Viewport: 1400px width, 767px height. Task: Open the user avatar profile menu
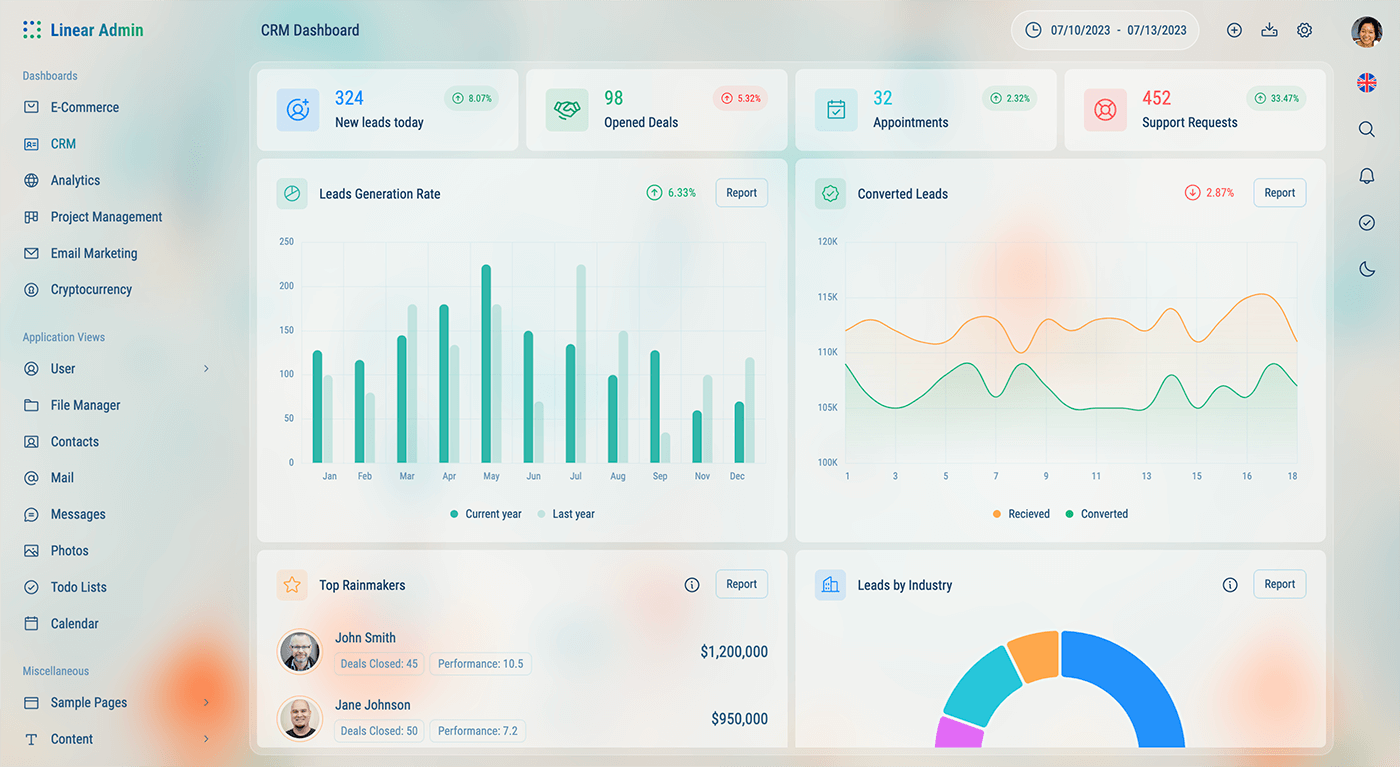[x=1367, y=32]
